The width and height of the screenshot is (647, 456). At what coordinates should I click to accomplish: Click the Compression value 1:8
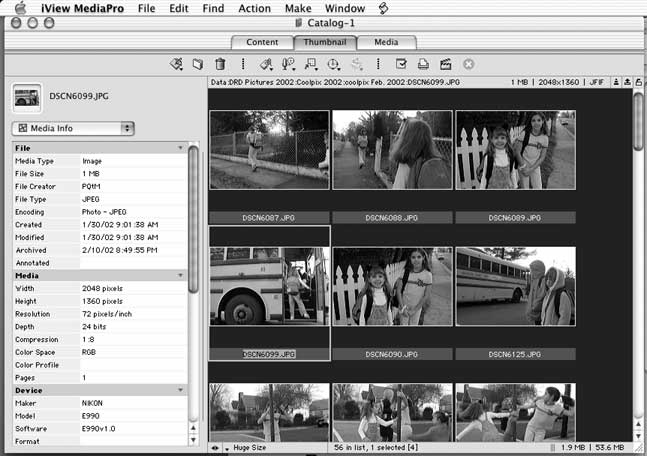tap(88, 339)
